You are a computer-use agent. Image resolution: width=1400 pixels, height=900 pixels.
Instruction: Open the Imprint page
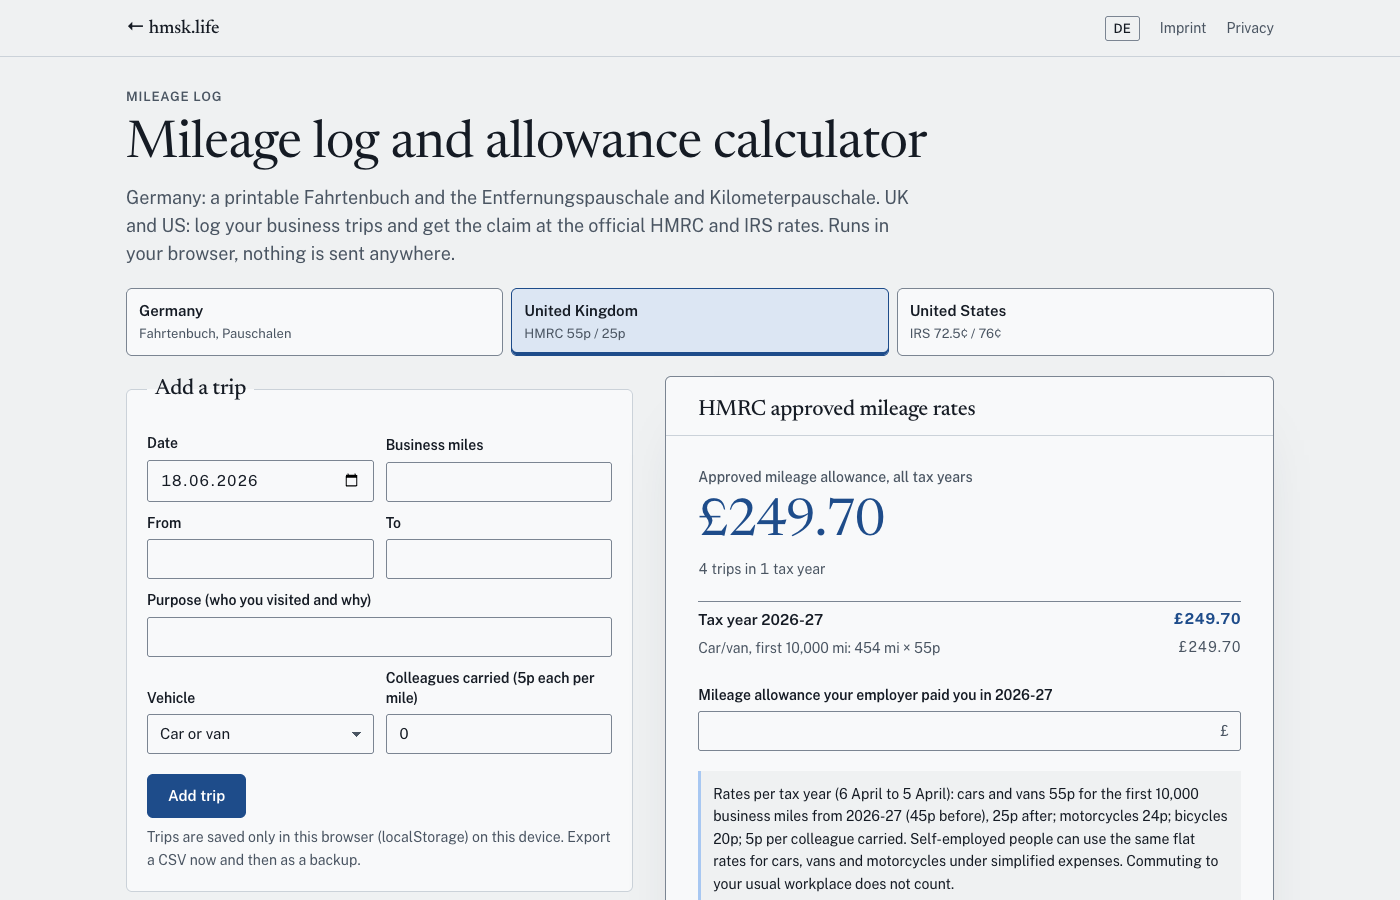[x=1183, y=28]
